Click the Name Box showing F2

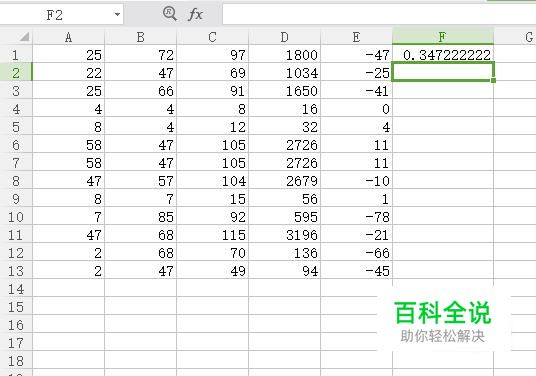[x=55, y=15]
